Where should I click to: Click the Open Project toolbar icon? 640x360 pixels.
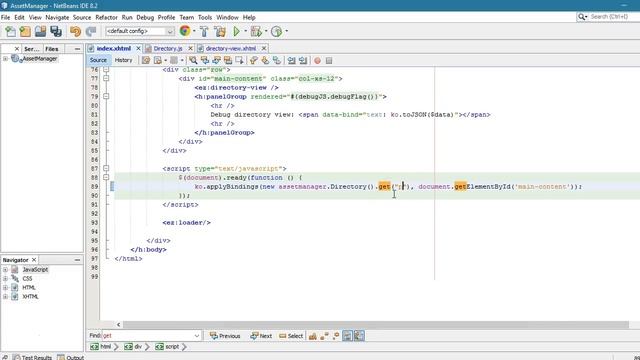[40, 31]
